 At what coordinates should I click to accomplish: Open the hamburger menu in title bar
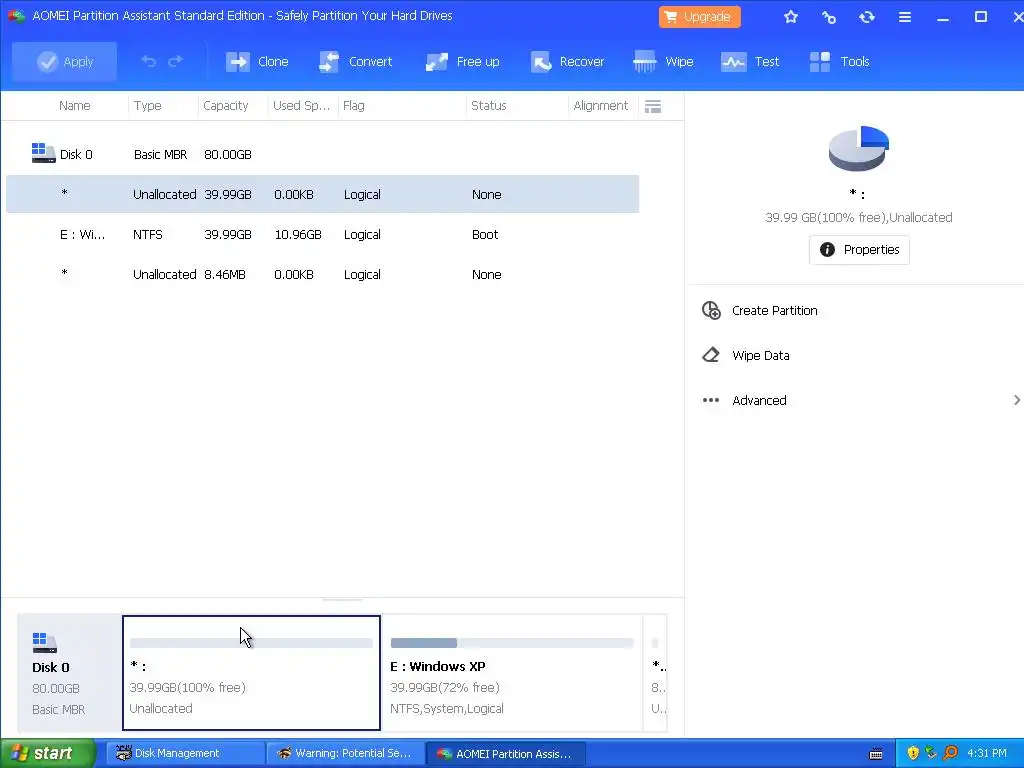pyautogui.click(x=904, y=17)
